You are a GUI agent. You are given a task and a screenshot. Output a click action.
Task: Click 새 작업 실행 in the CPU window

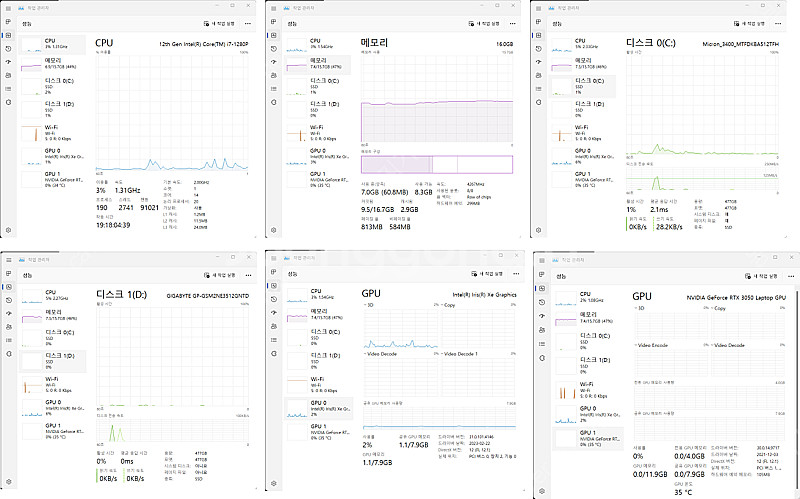[x=220, y=22]
